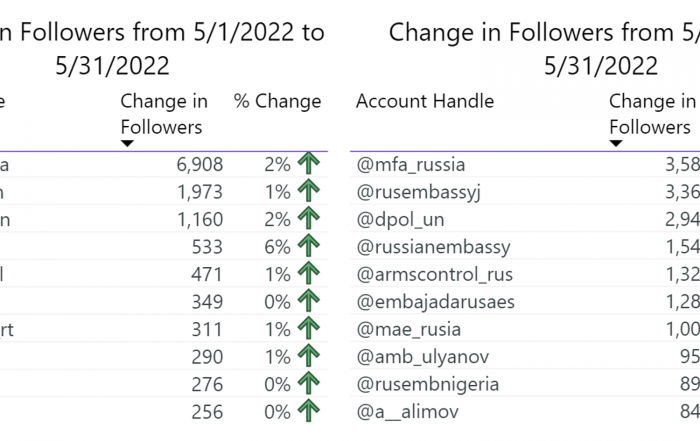Select the @a__alimov account row

[525, 412]
